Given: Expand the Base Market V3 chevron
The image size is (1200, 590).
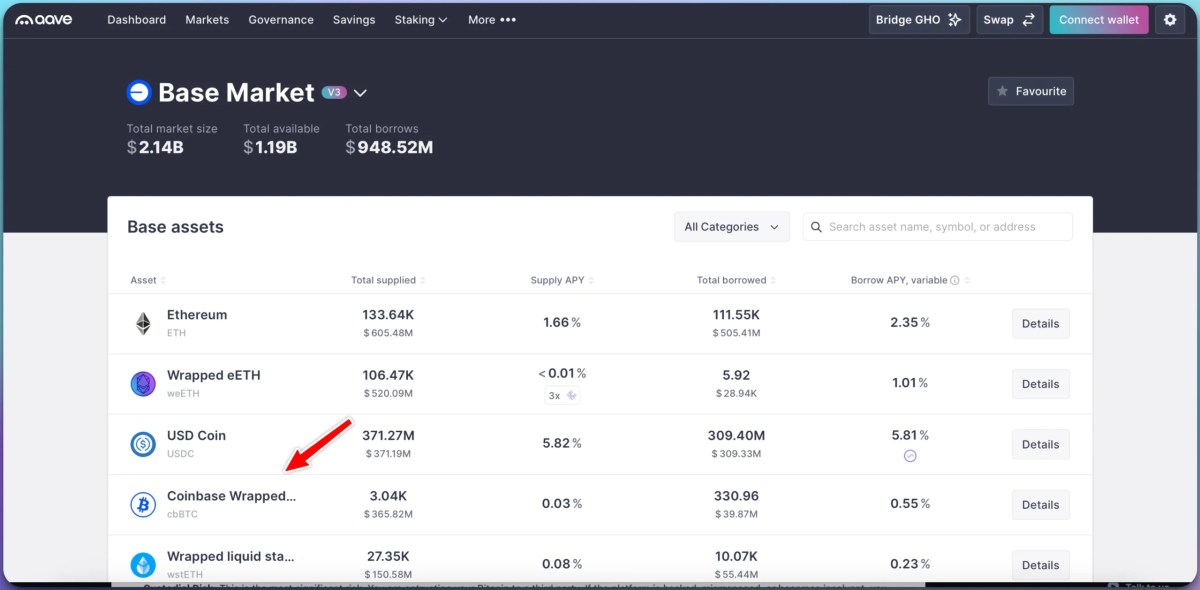Looking at the screenshot, I should [360, 92].
